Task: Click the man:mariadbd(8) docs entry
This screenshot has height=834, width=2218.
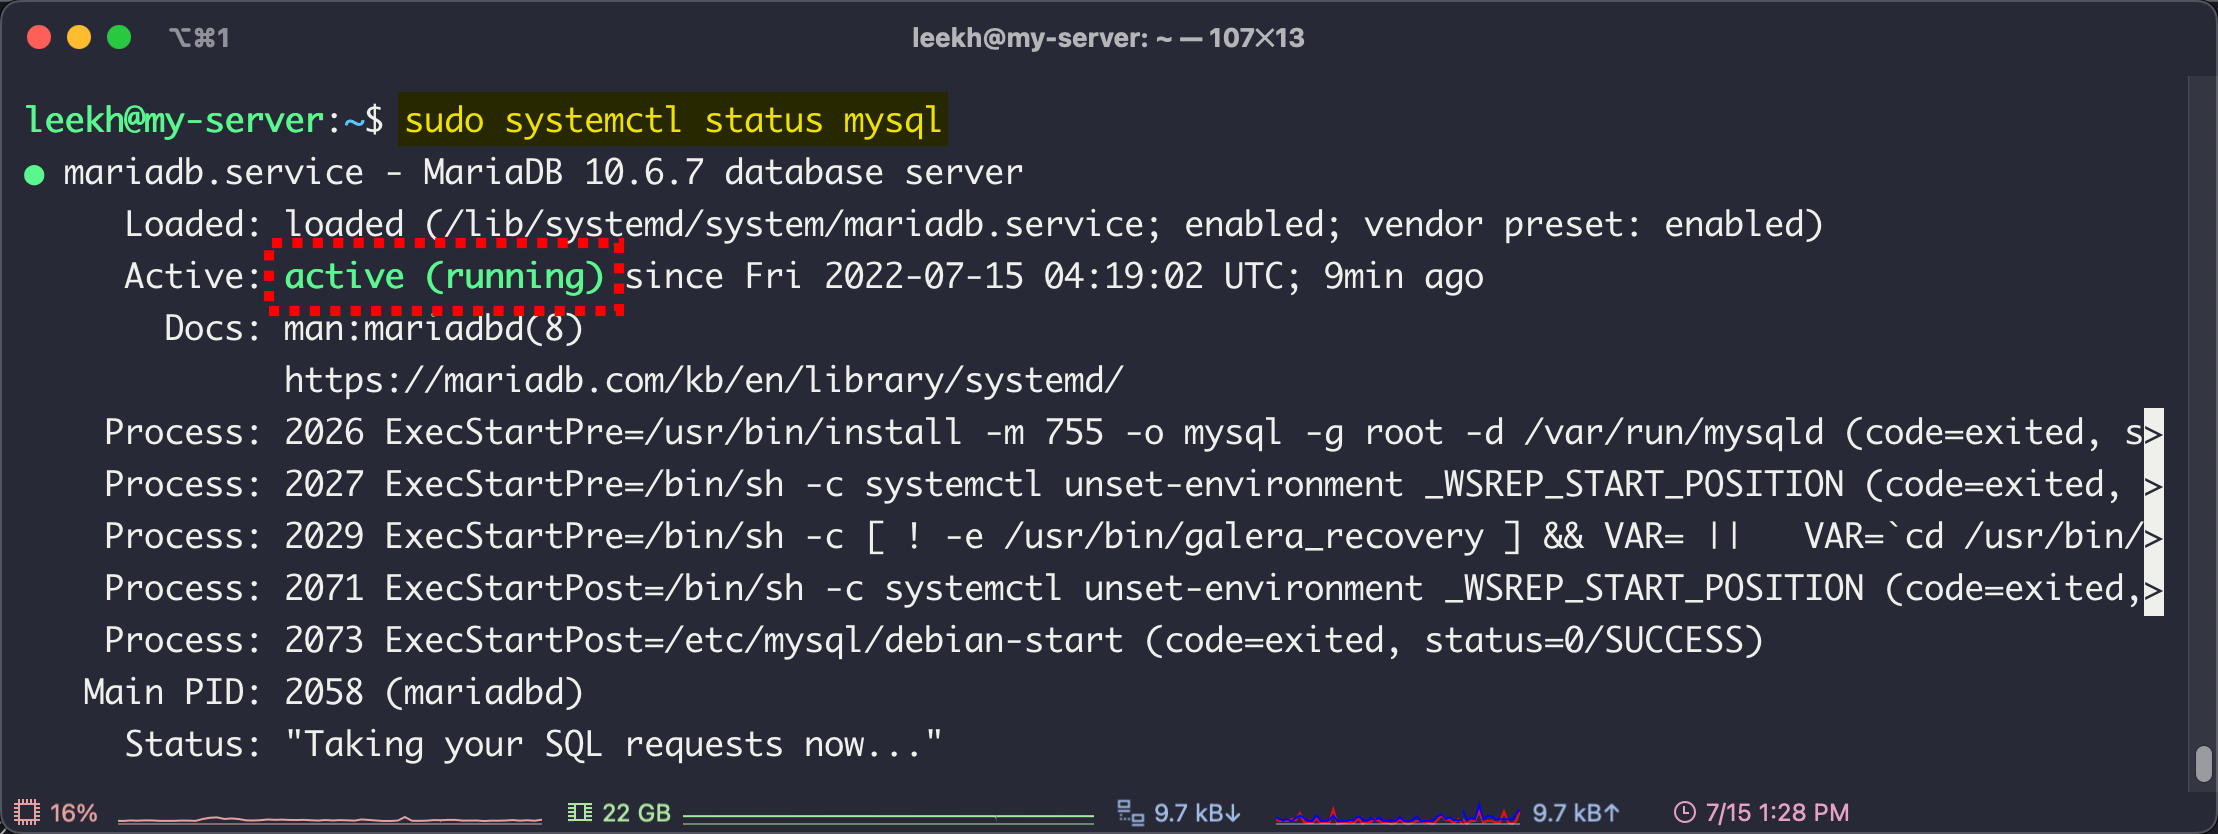Action: point(433,328)
